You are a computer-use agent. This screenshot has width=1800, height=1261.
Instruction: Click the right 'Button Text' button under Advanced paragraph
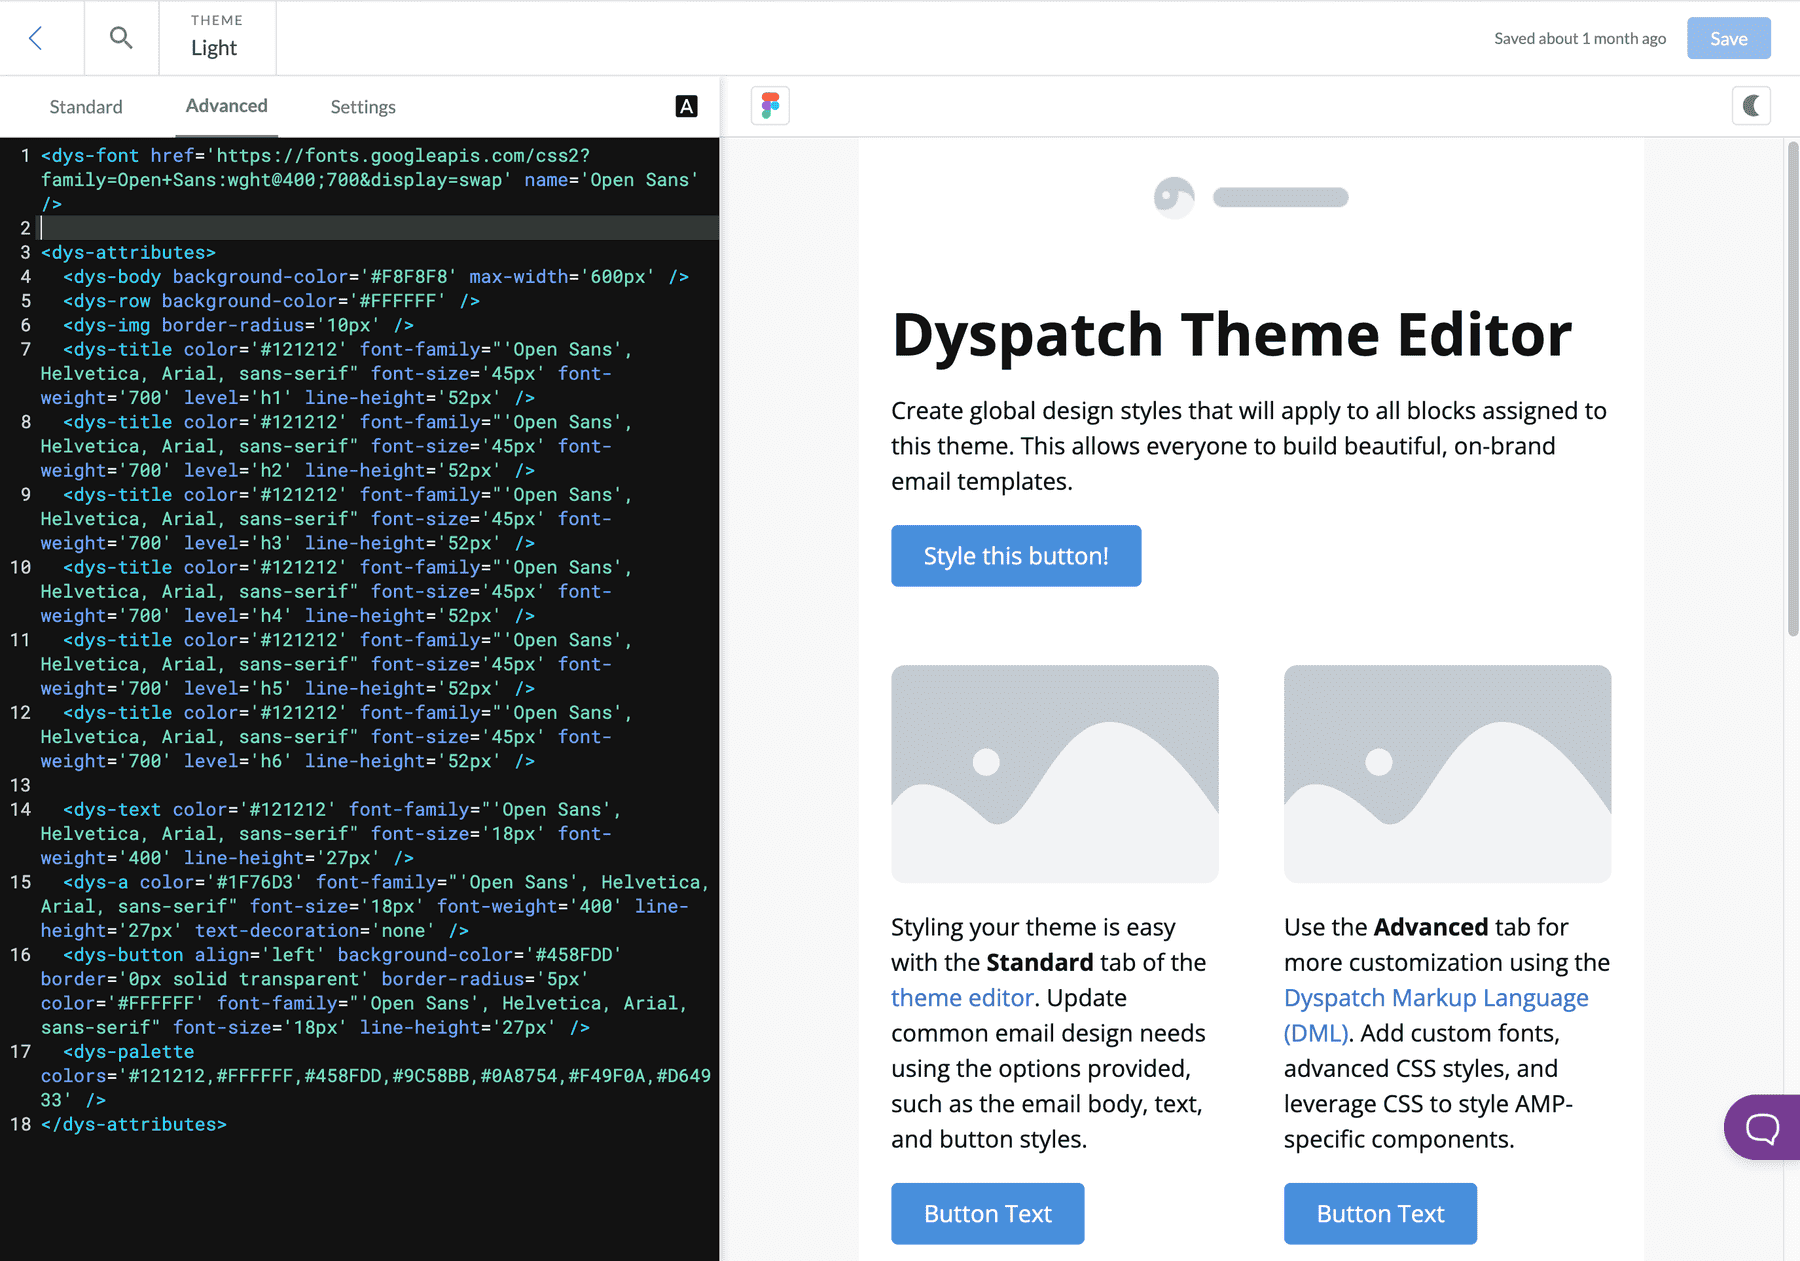click(x=1380, y=1214)
